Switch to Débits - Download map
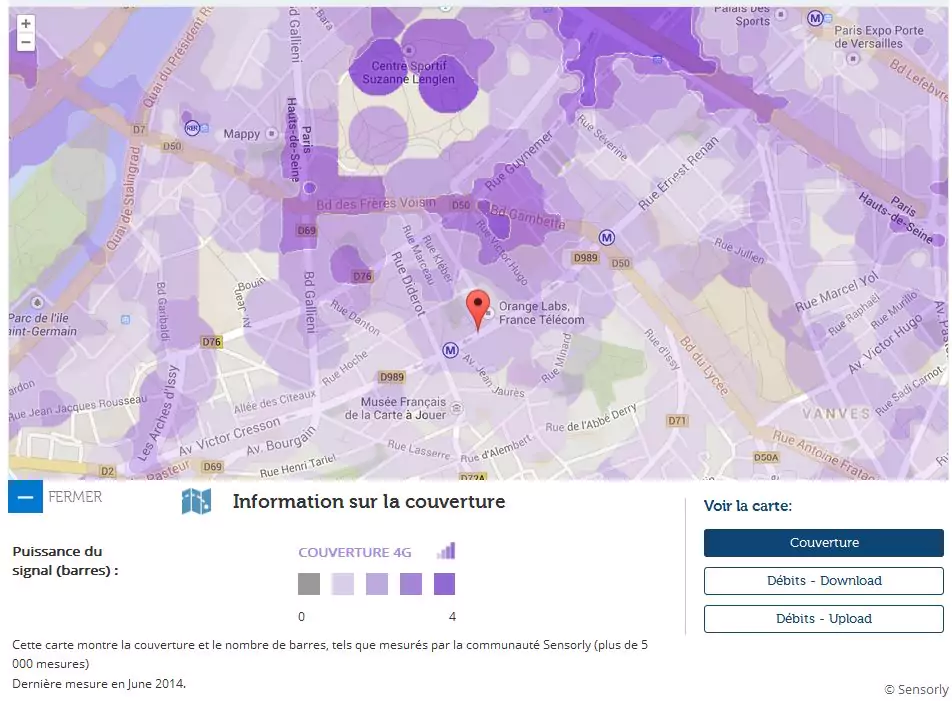Viewport: 952px width, 701px height. [823, 581]
